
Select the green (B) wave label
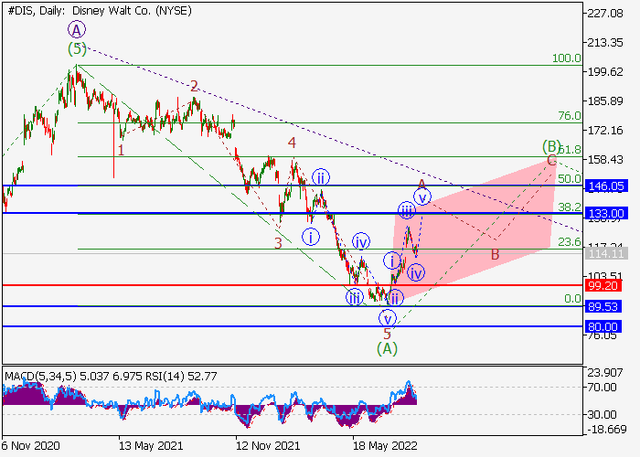coord(551,146)
